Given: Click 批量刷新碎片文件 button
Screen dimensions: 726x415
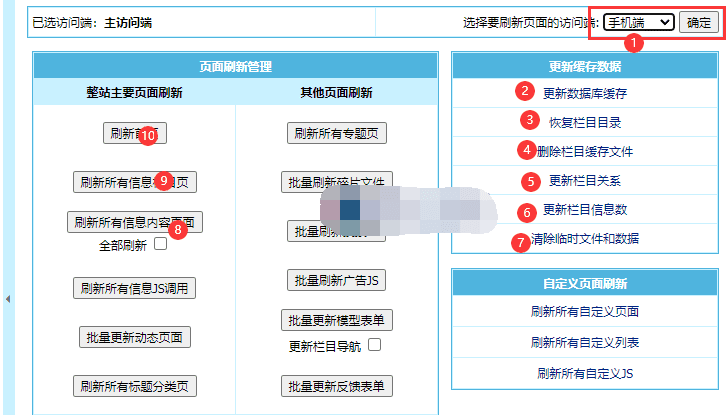Looking at the screenshot, I should tap(337, 182).
